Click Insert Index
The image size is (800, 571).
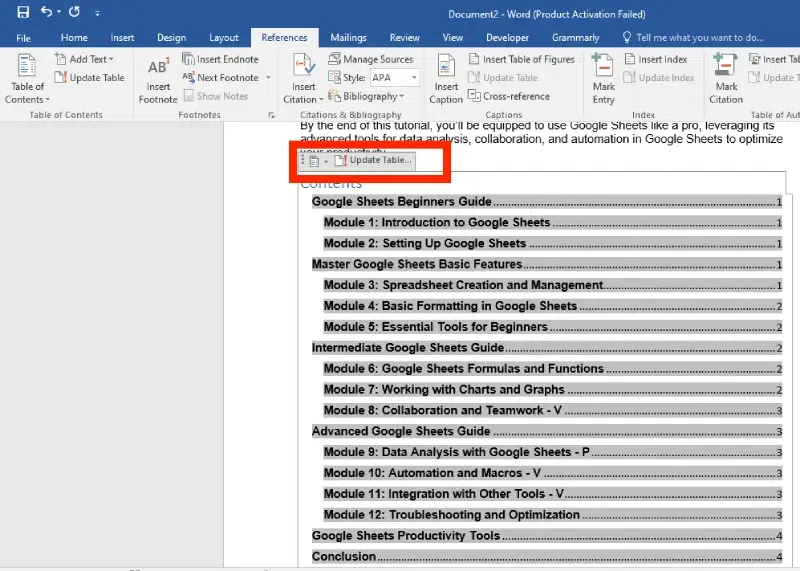tap(656, 59)
